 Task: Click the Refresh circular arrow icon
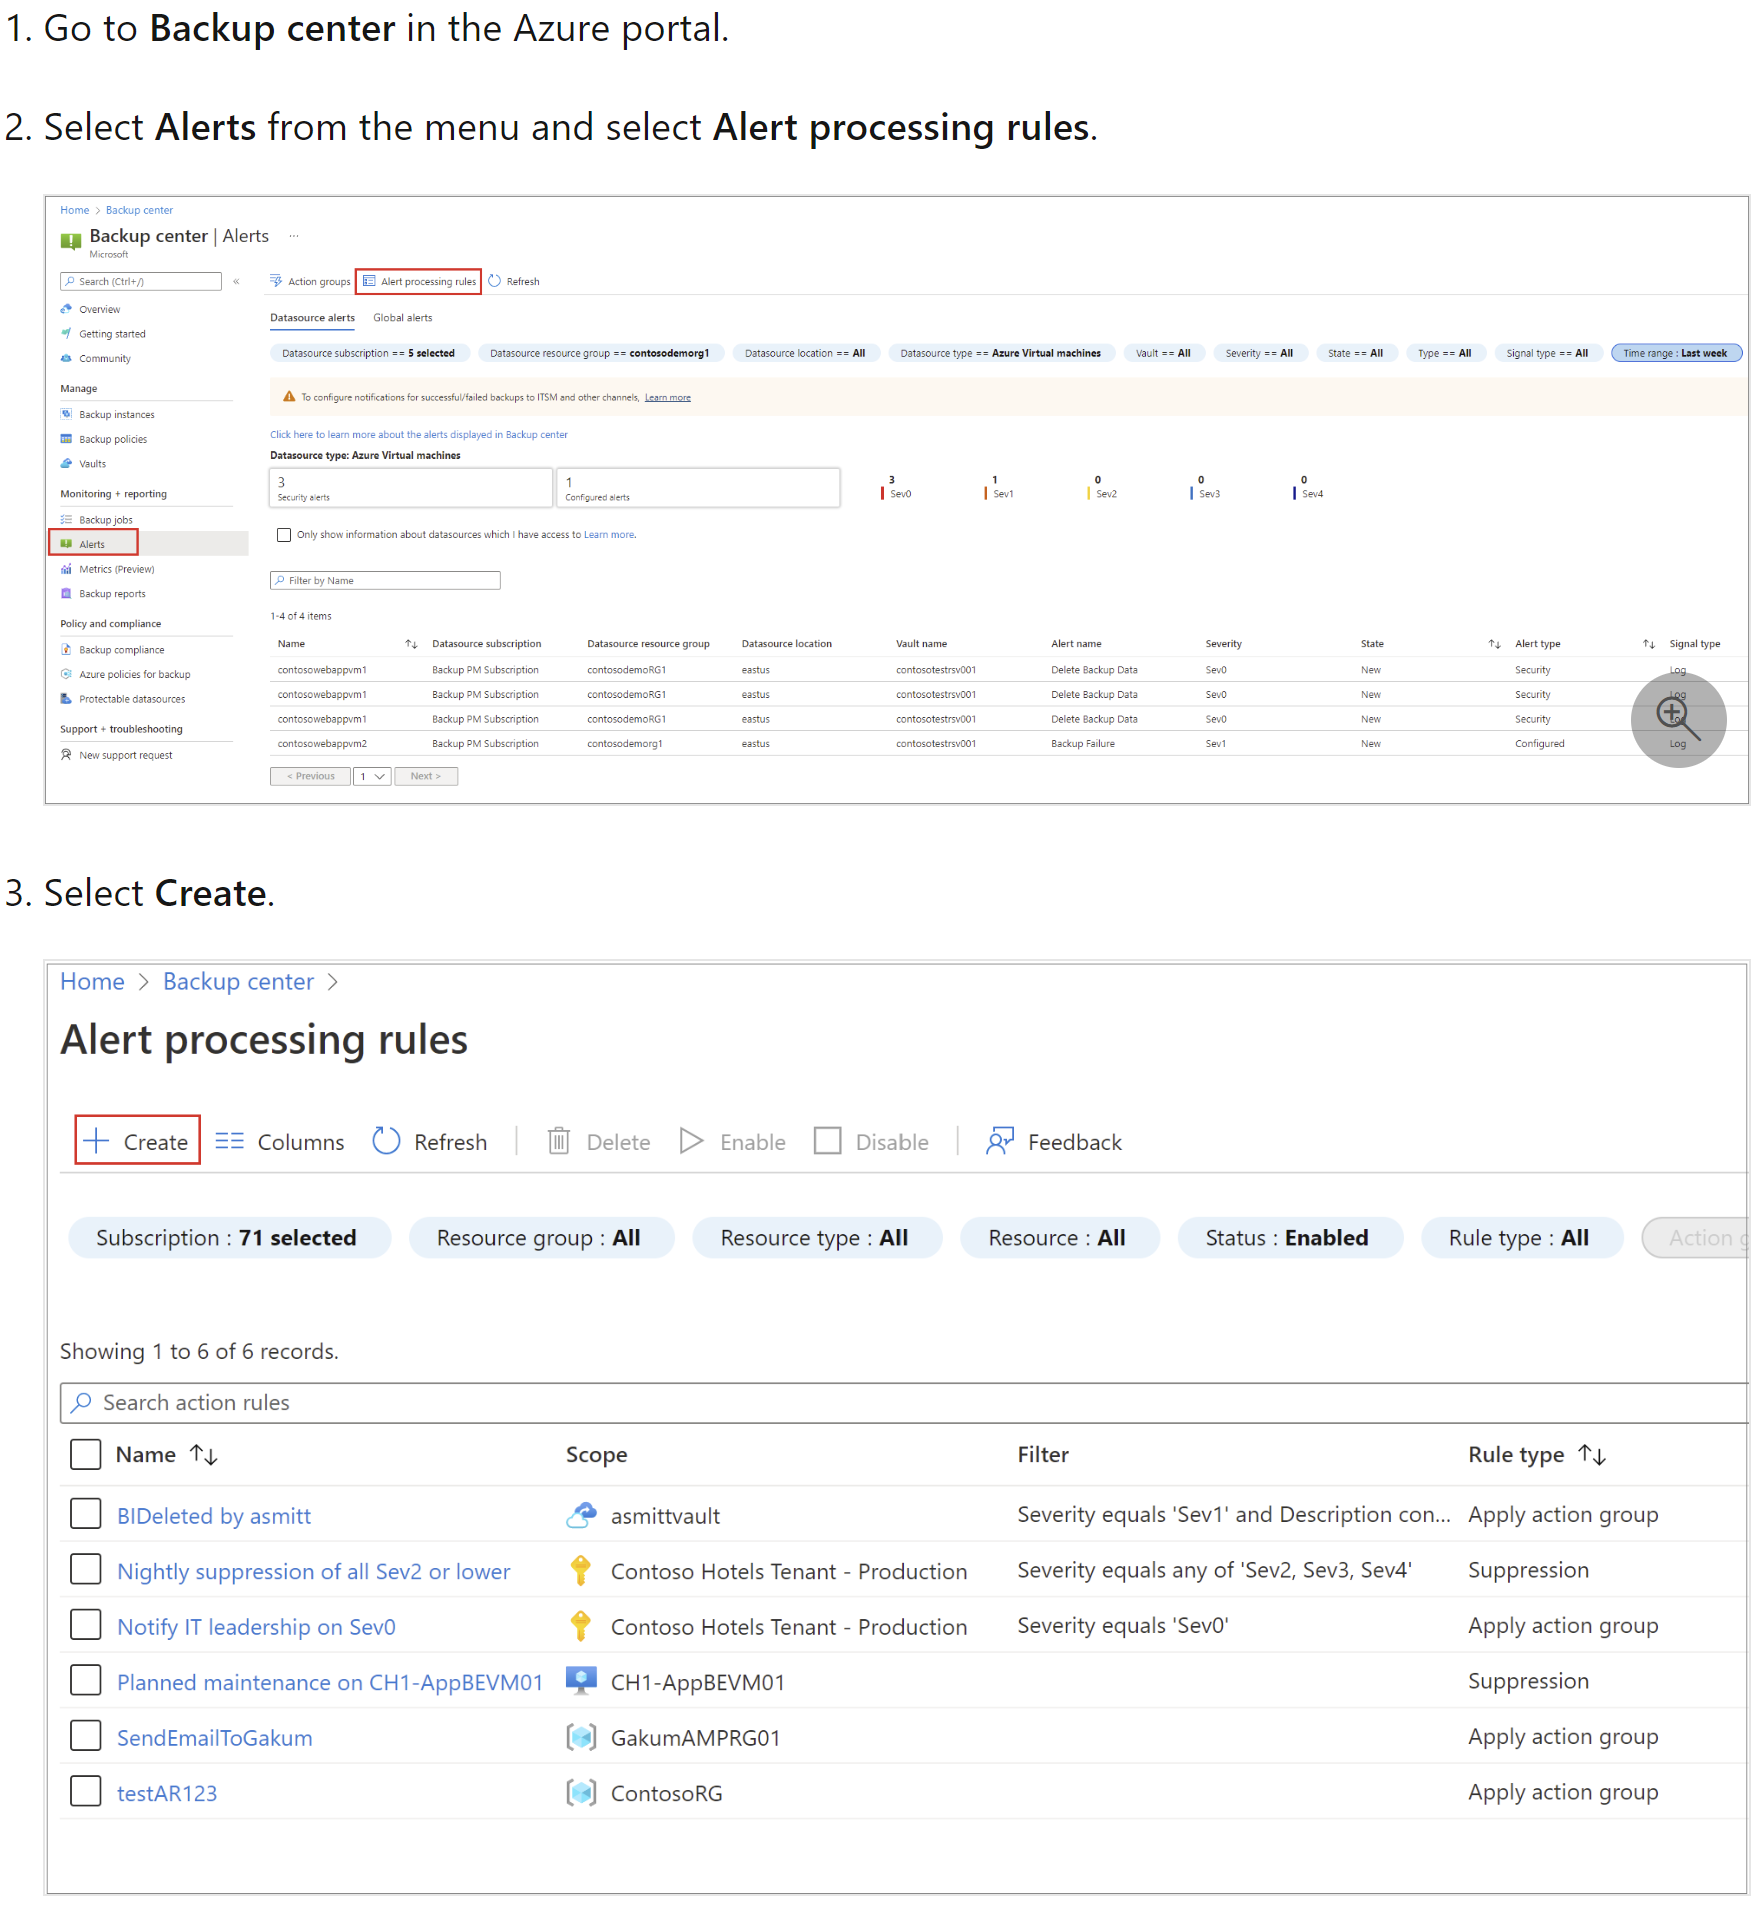(386, 1141)
